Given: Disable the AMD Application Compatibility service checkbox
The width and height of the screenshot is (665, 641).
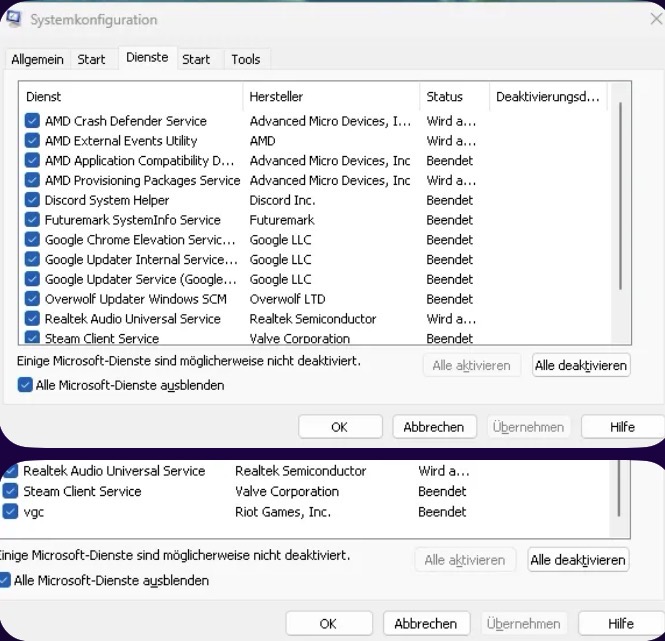Looking at the screenshot, I should point(32,160).
